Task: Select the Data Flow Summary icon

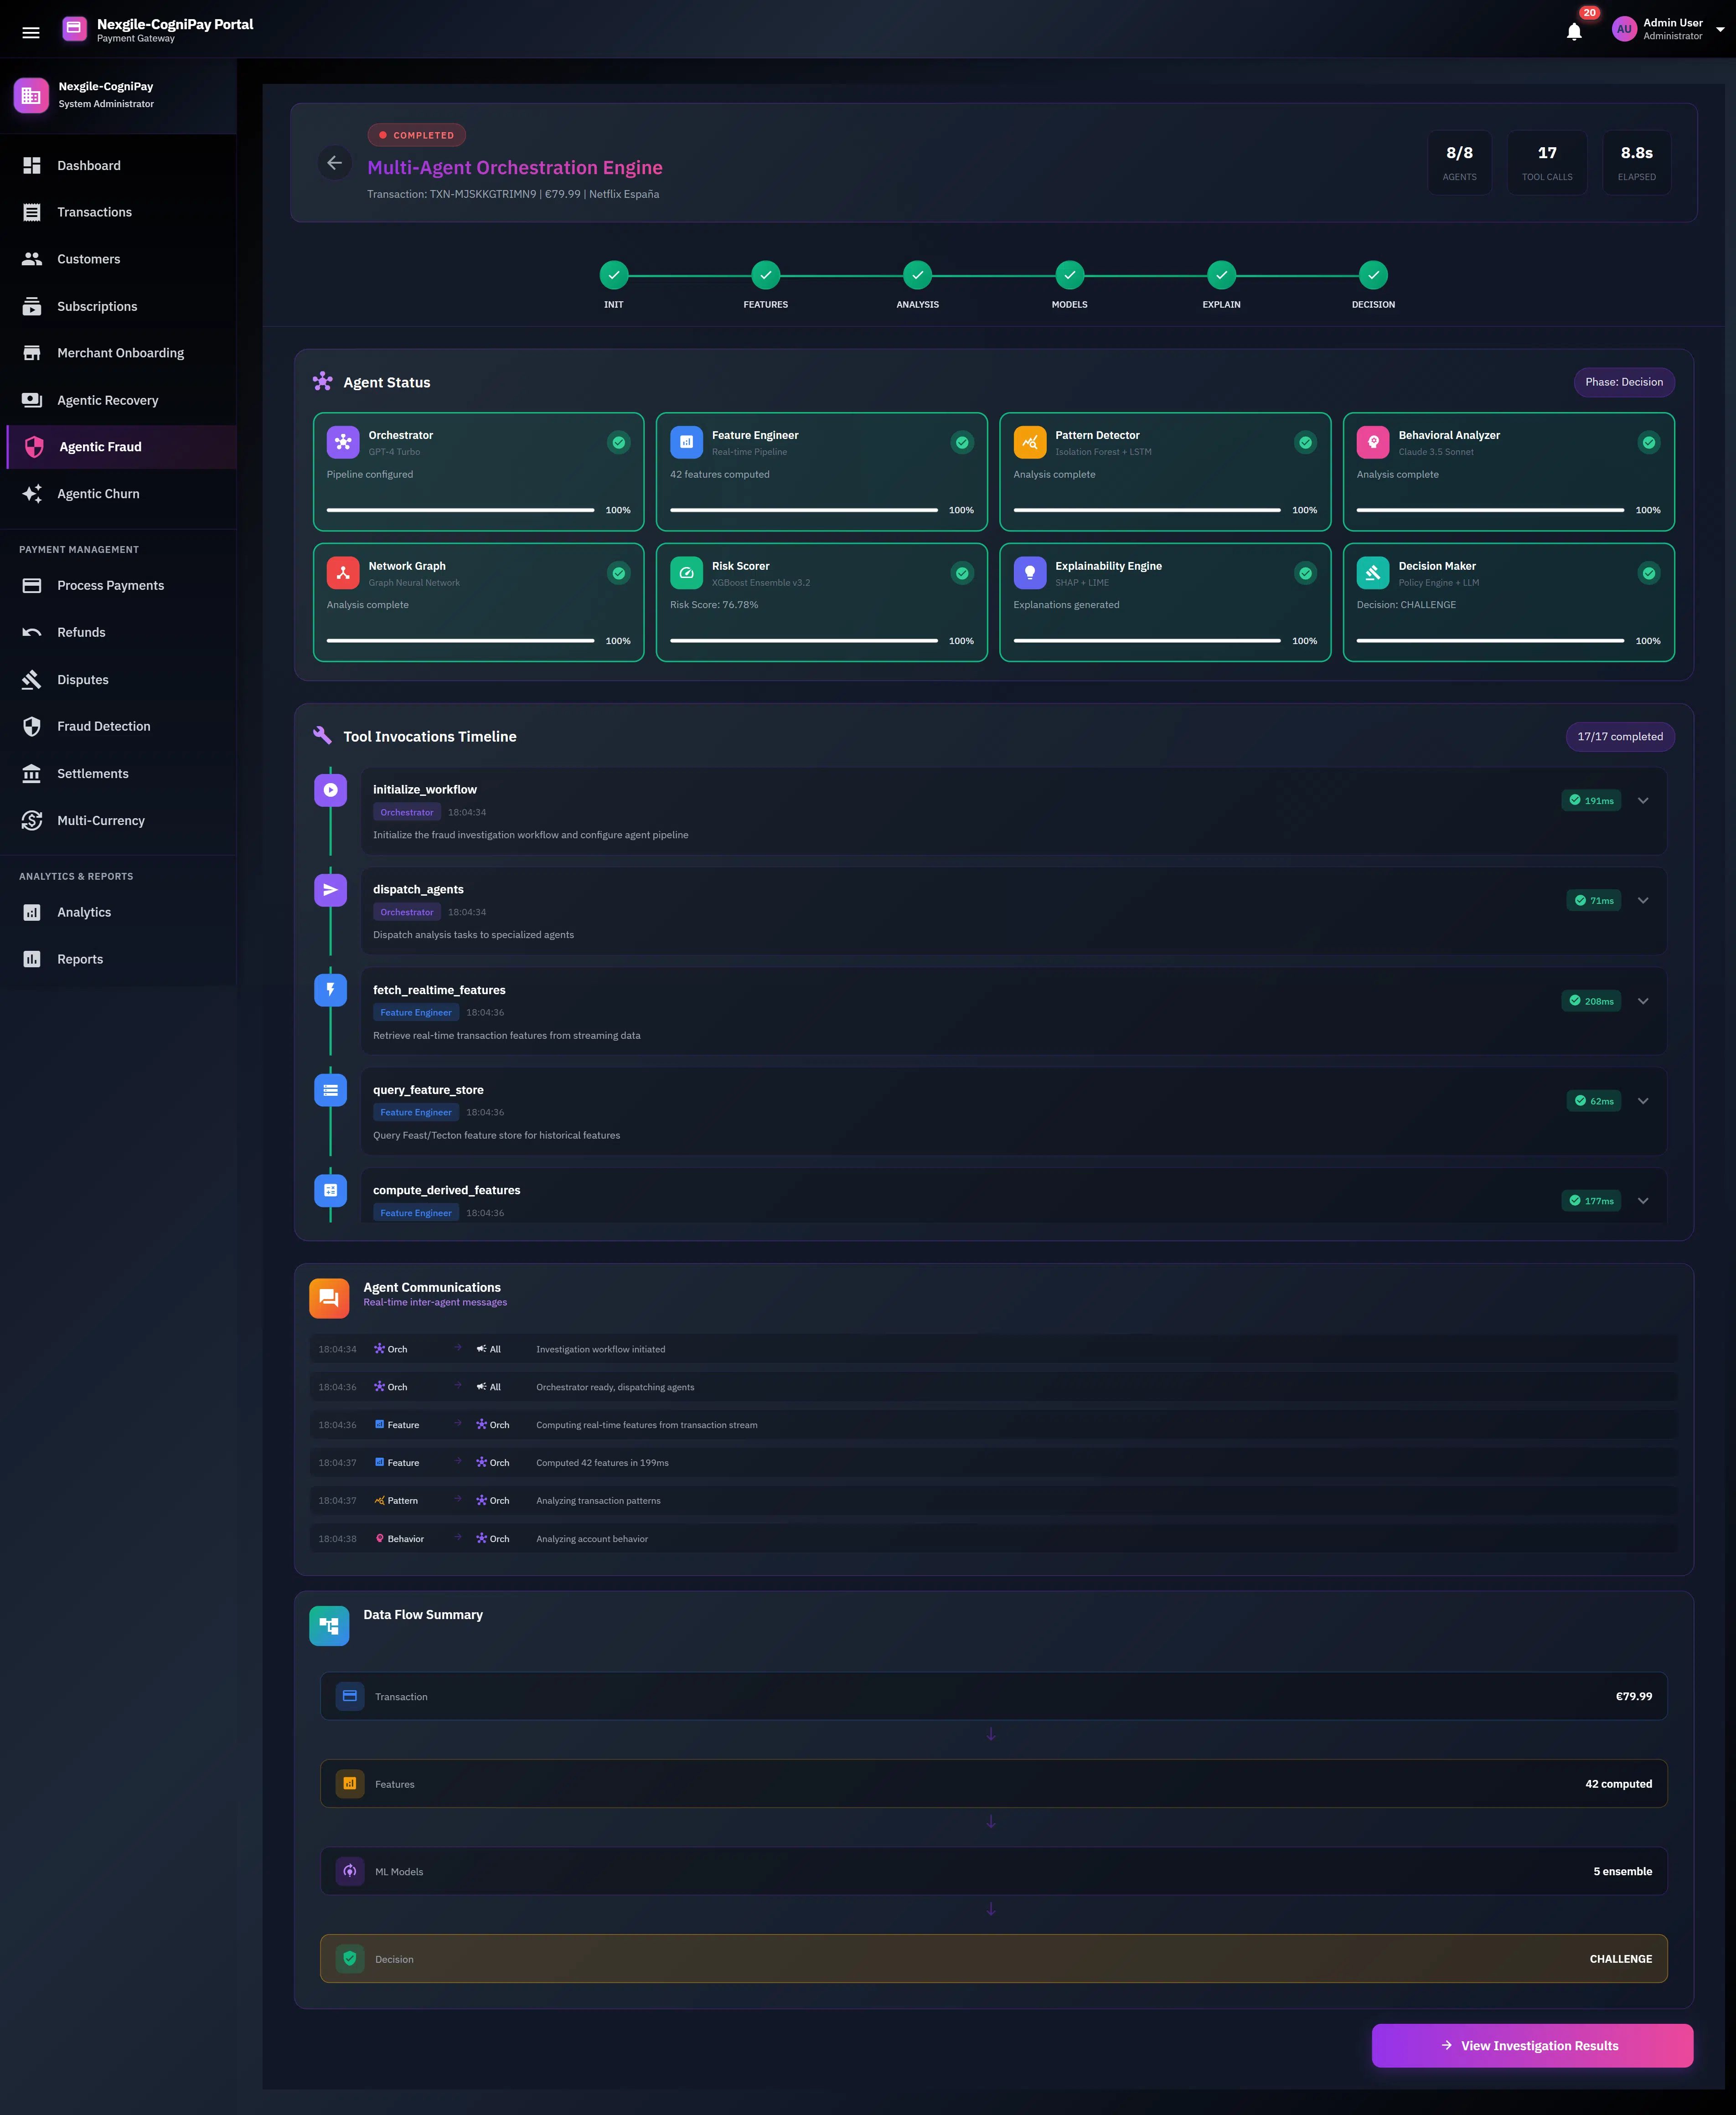Action: tap(329, 1625)
